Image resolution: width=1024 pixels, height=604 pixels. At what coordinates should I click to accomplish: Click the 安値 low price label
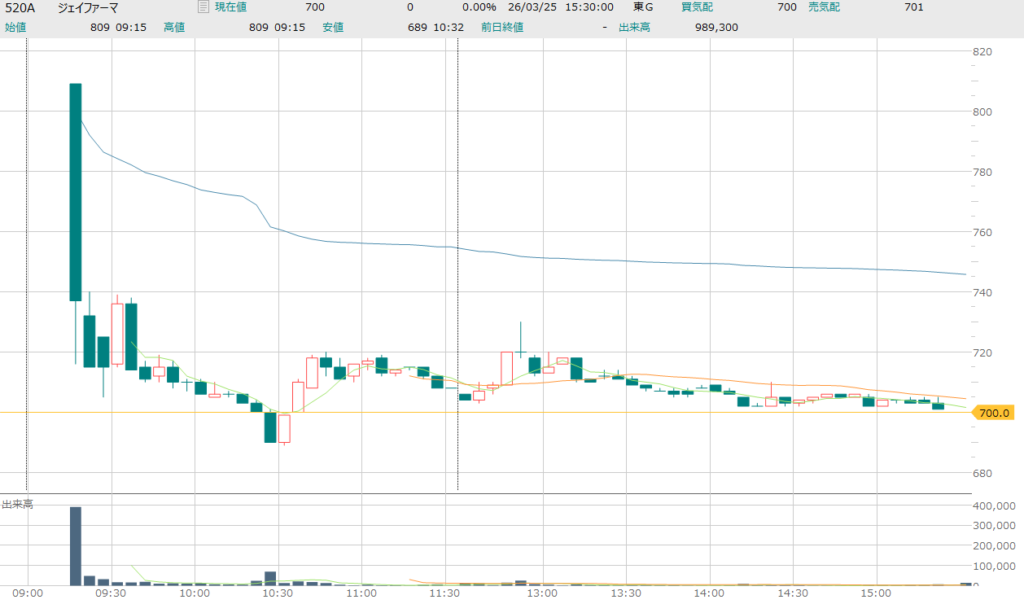pyautogui.click(x=333, y=27)
